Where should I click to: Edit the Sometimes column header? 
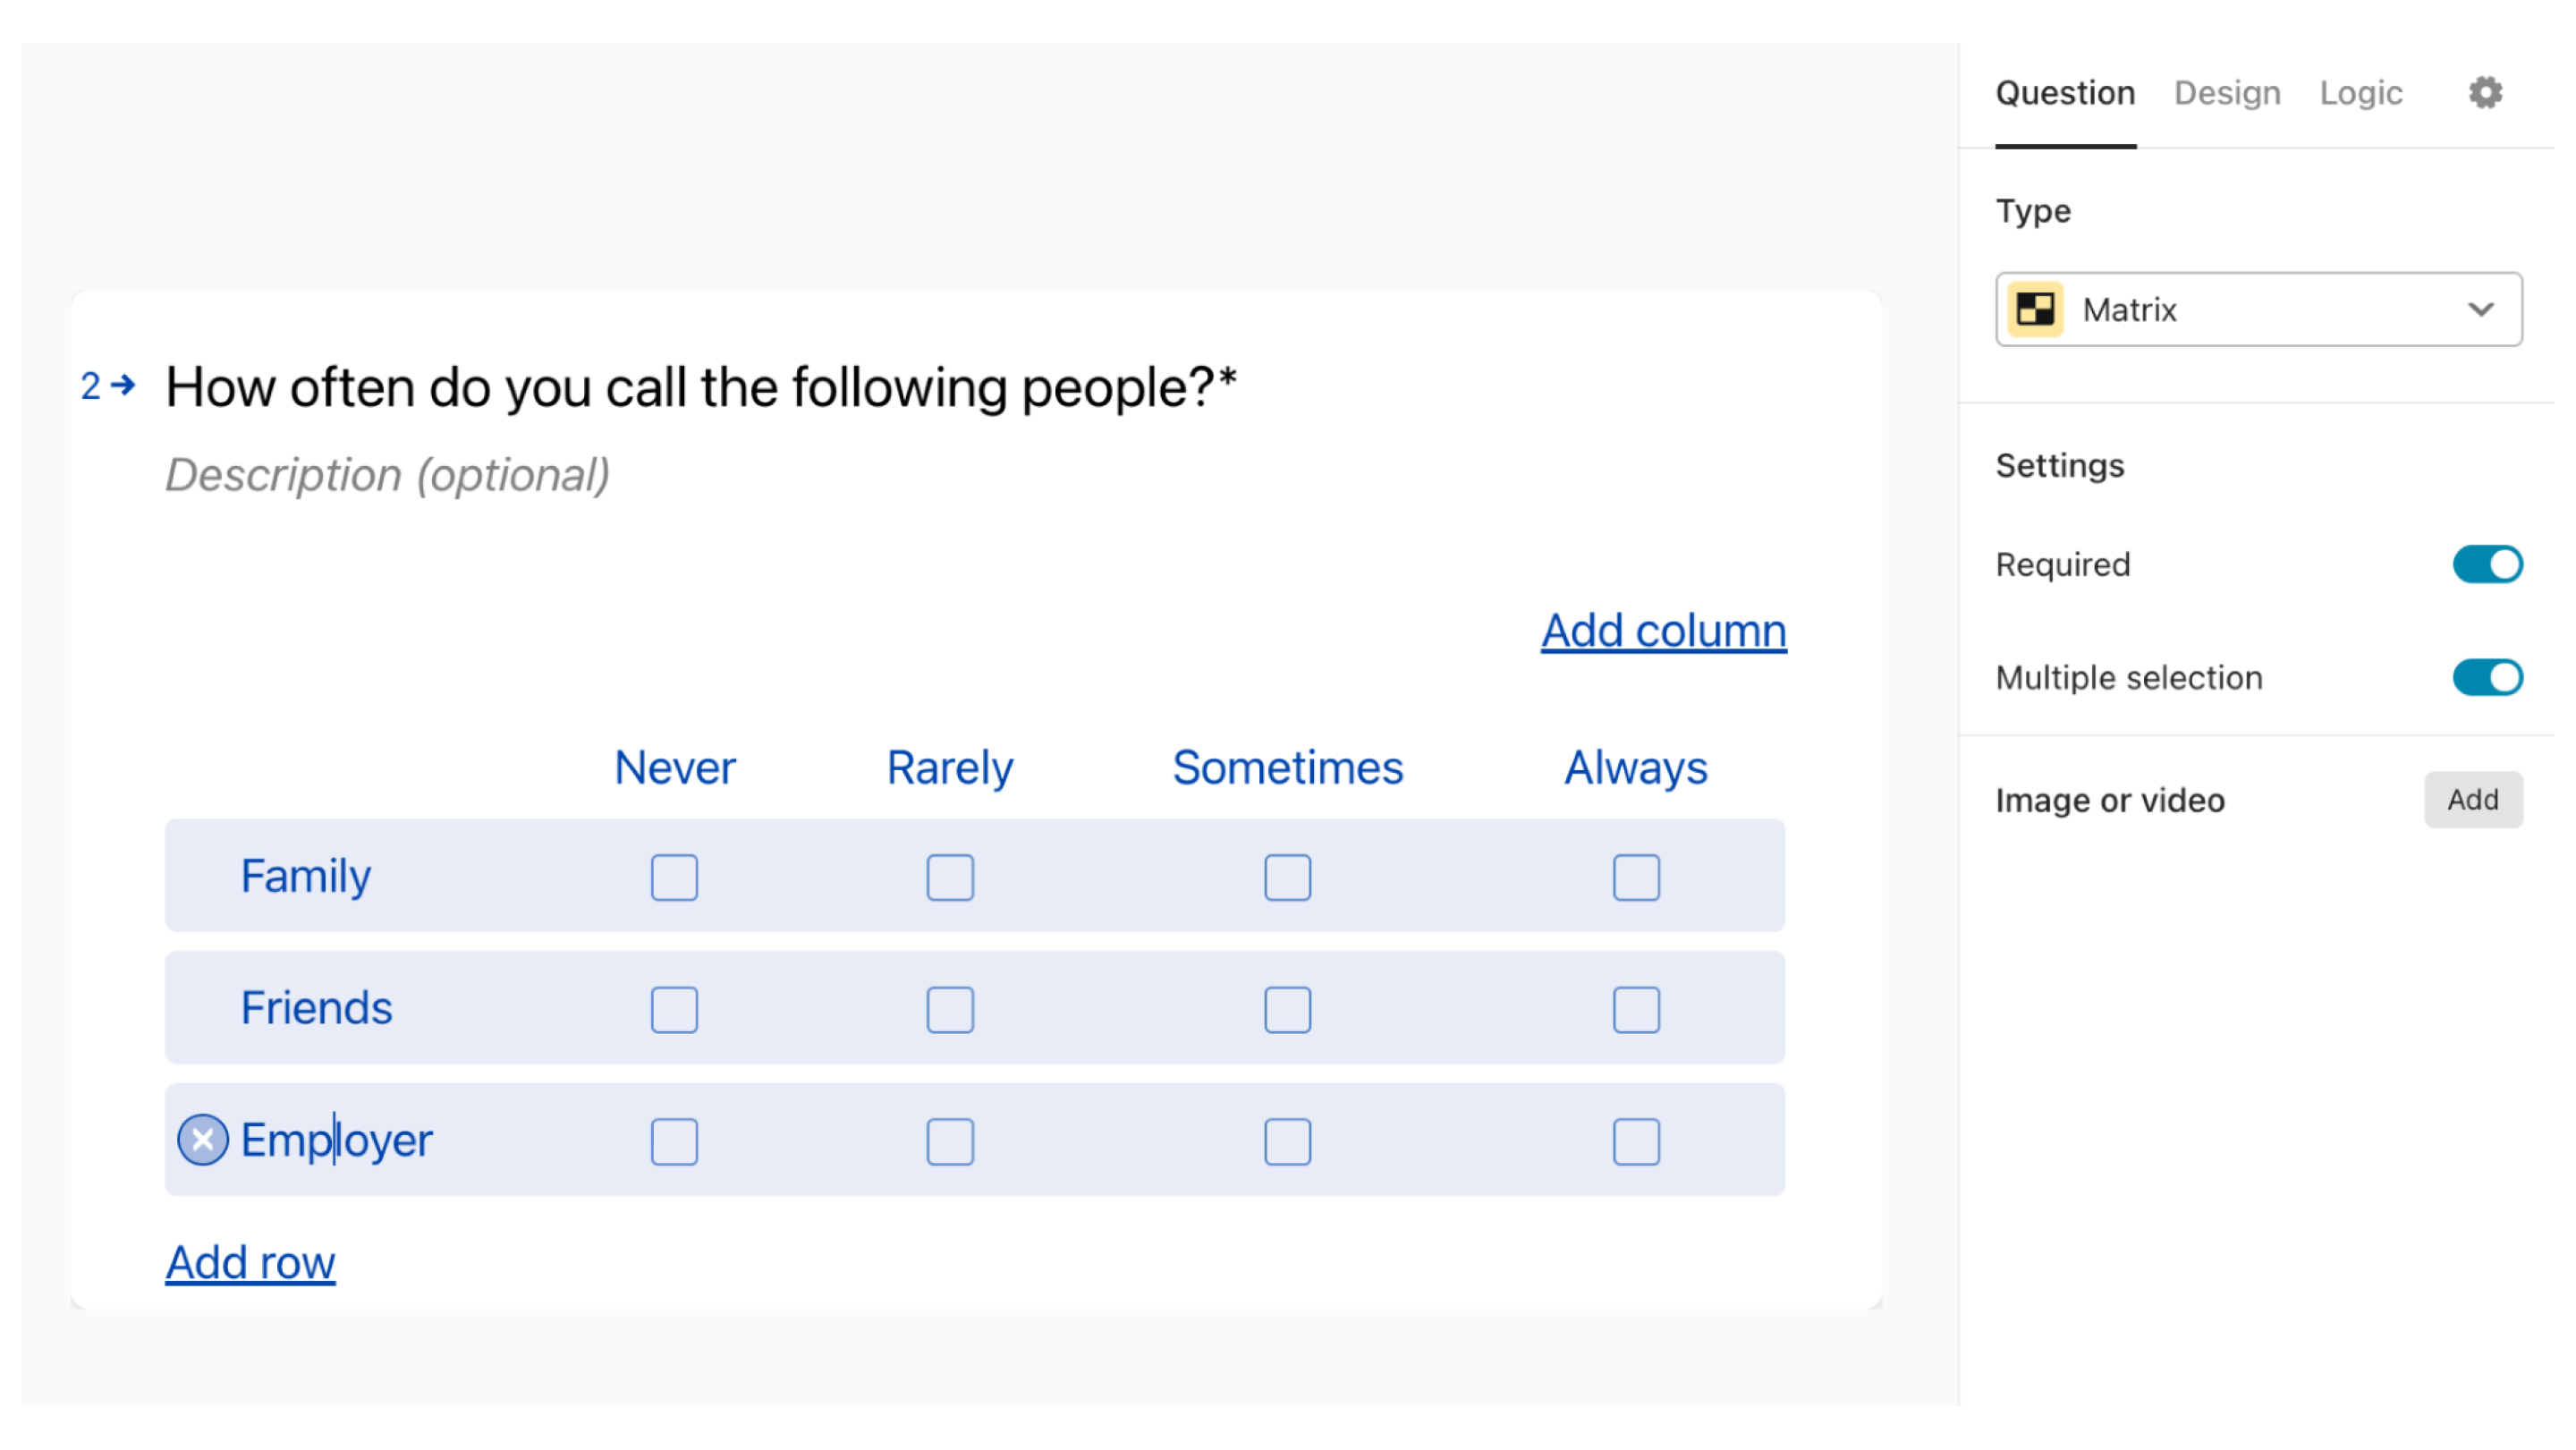pyautogui.click(x=1287, y=768)
